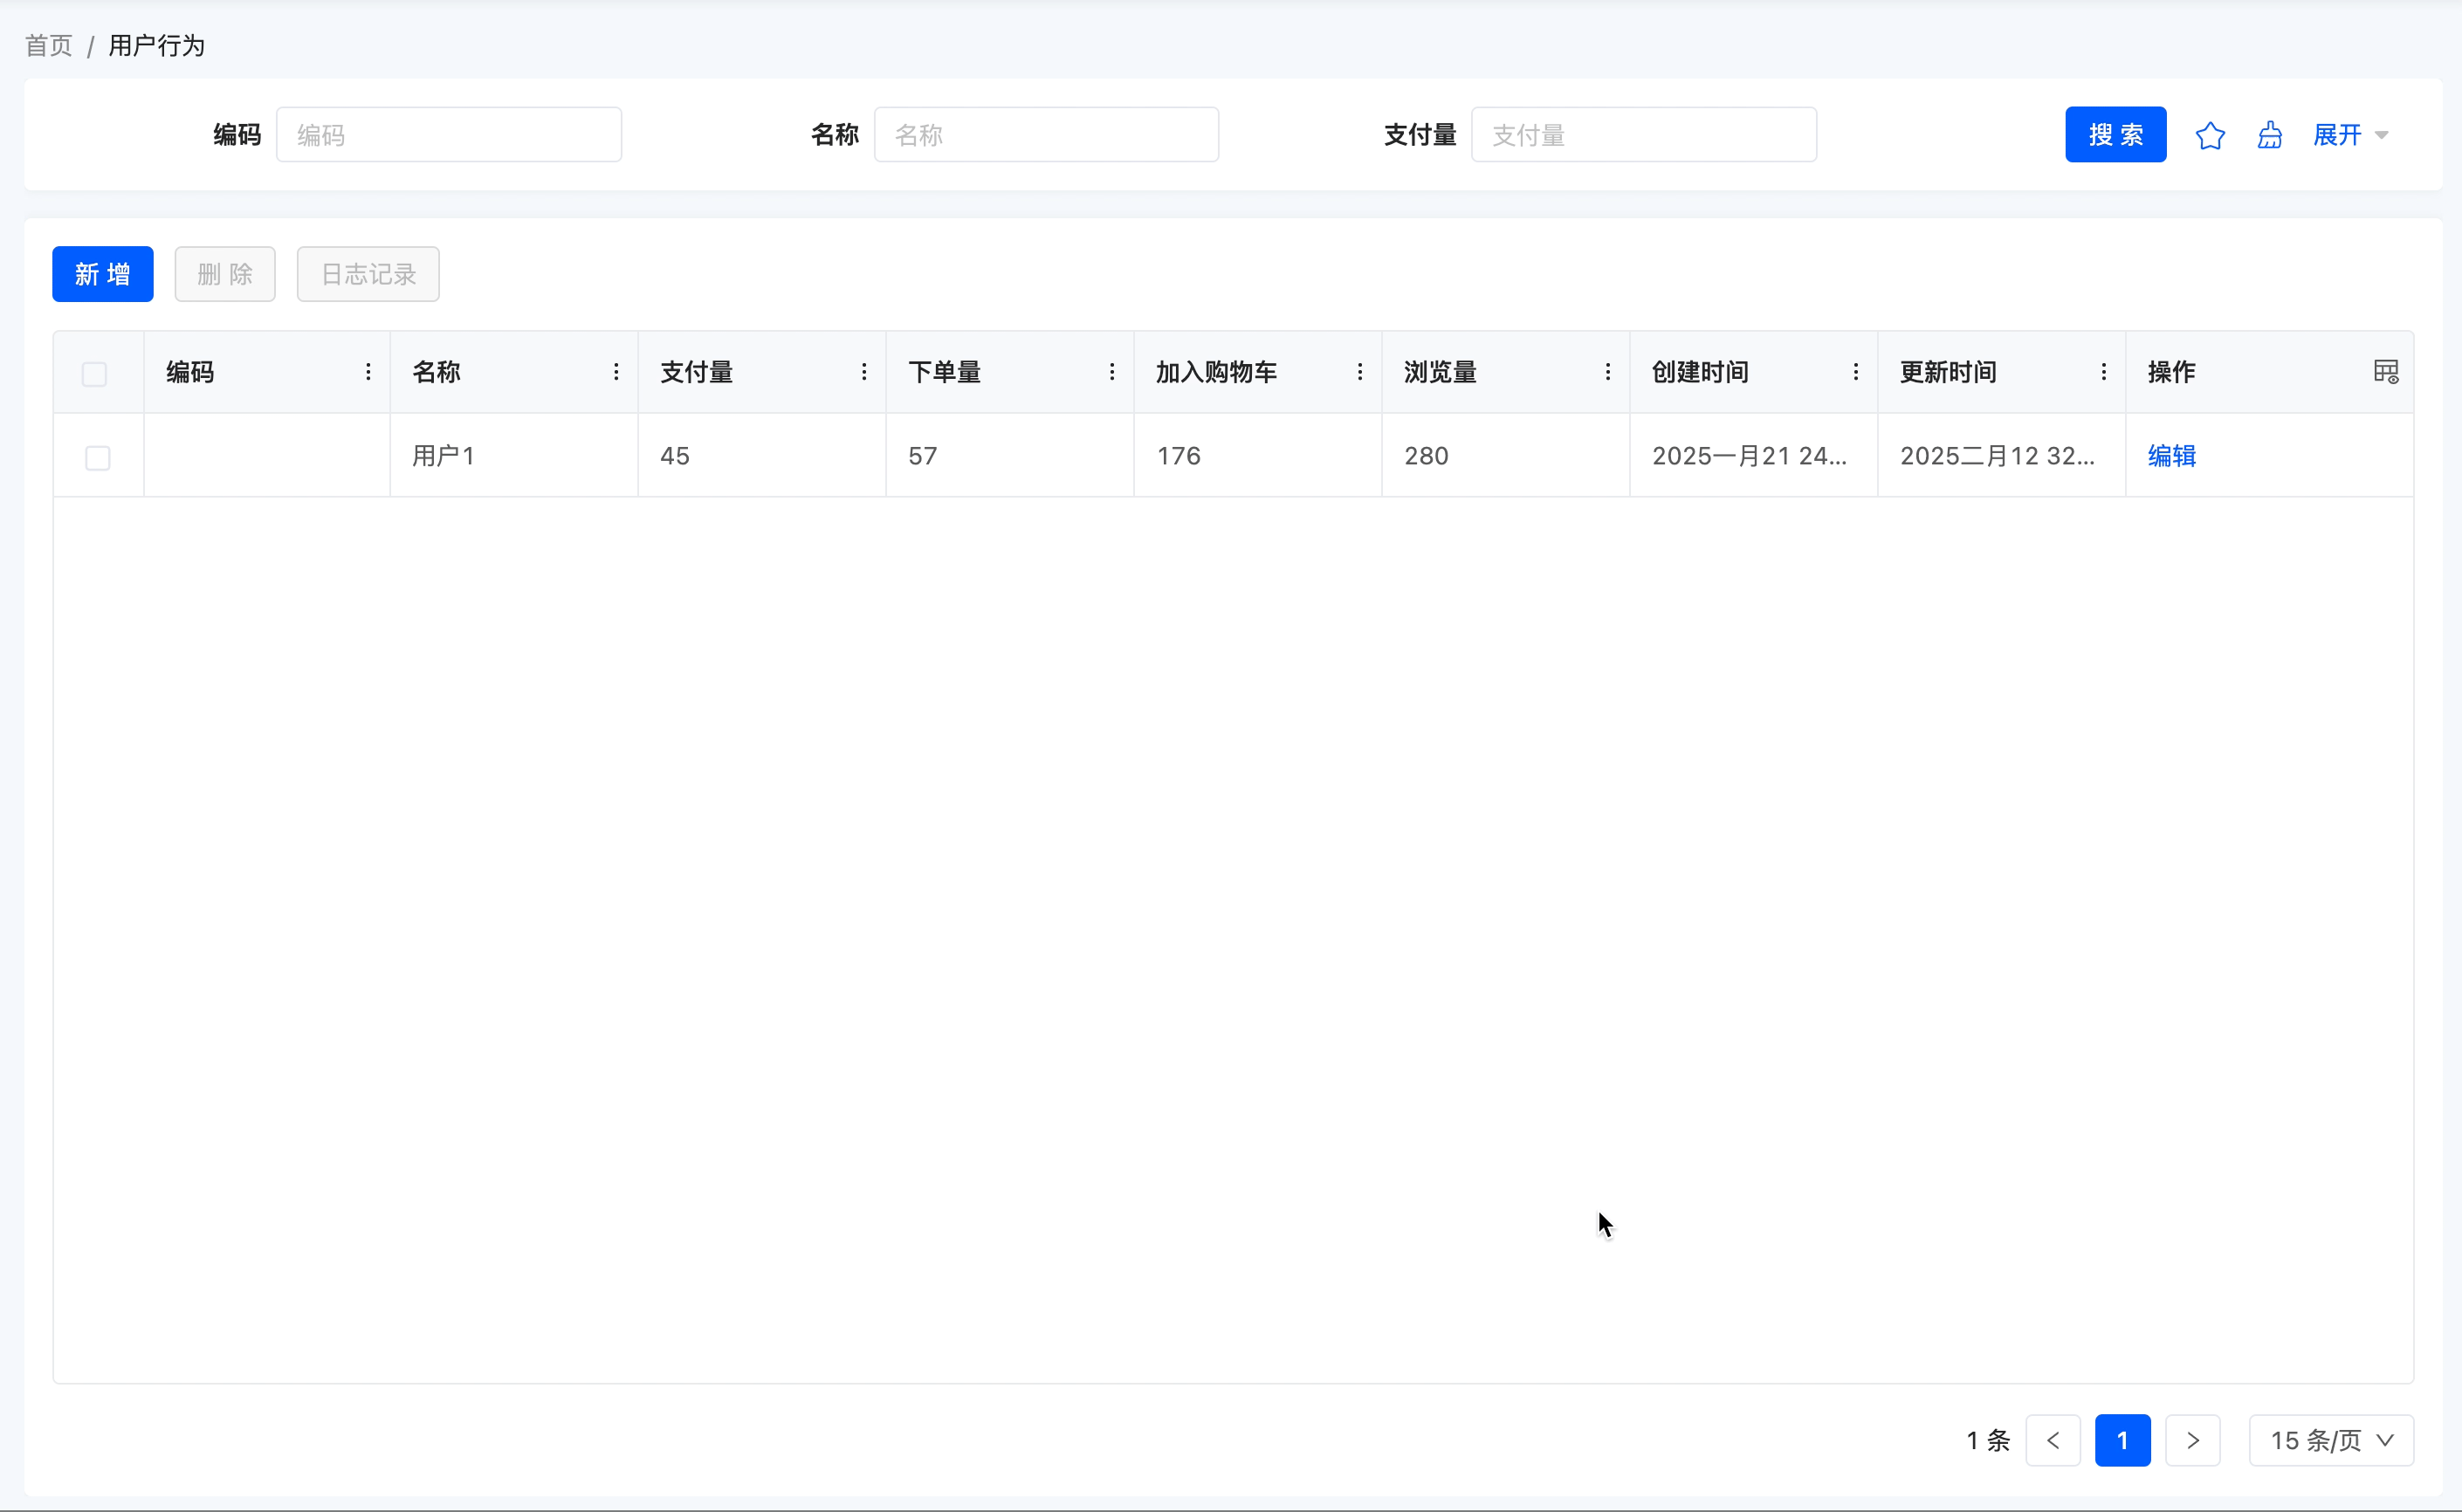Click the 编辑 link for 用户1
The height and width of the screenshot is (1512, 2462).
click(x=2171, y=456)
